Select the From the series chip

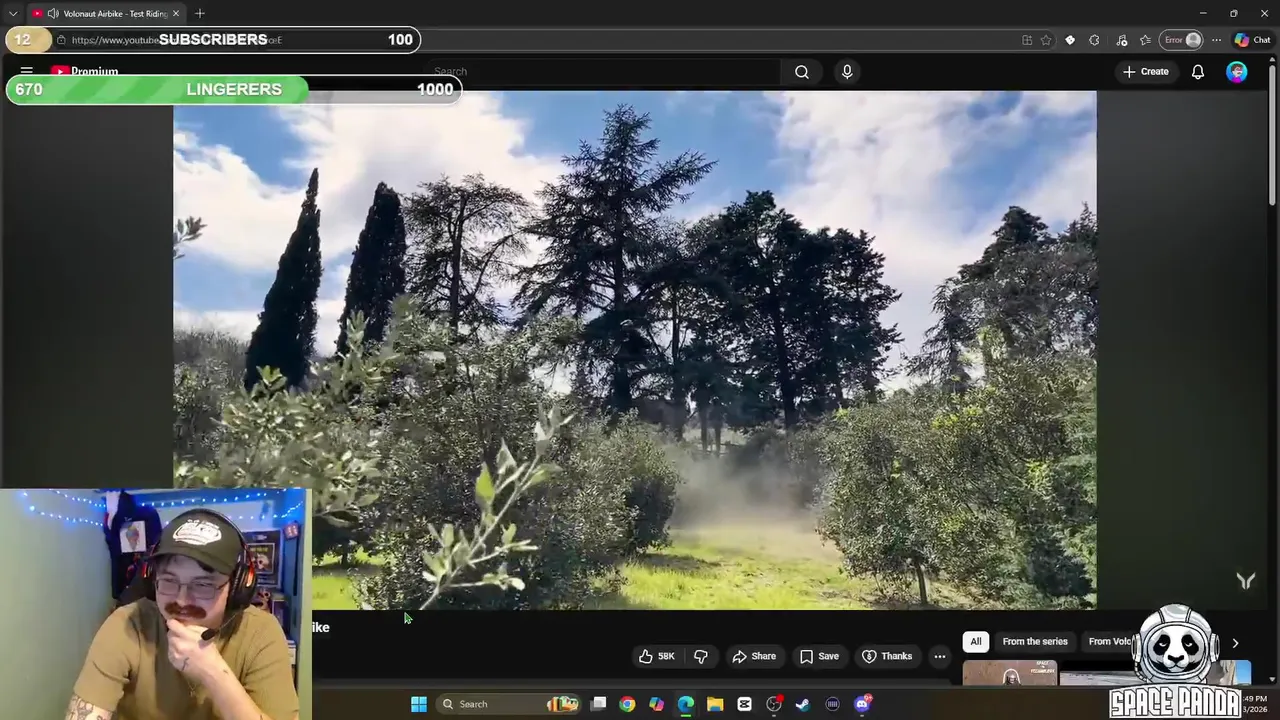[x=1035, y=641]
